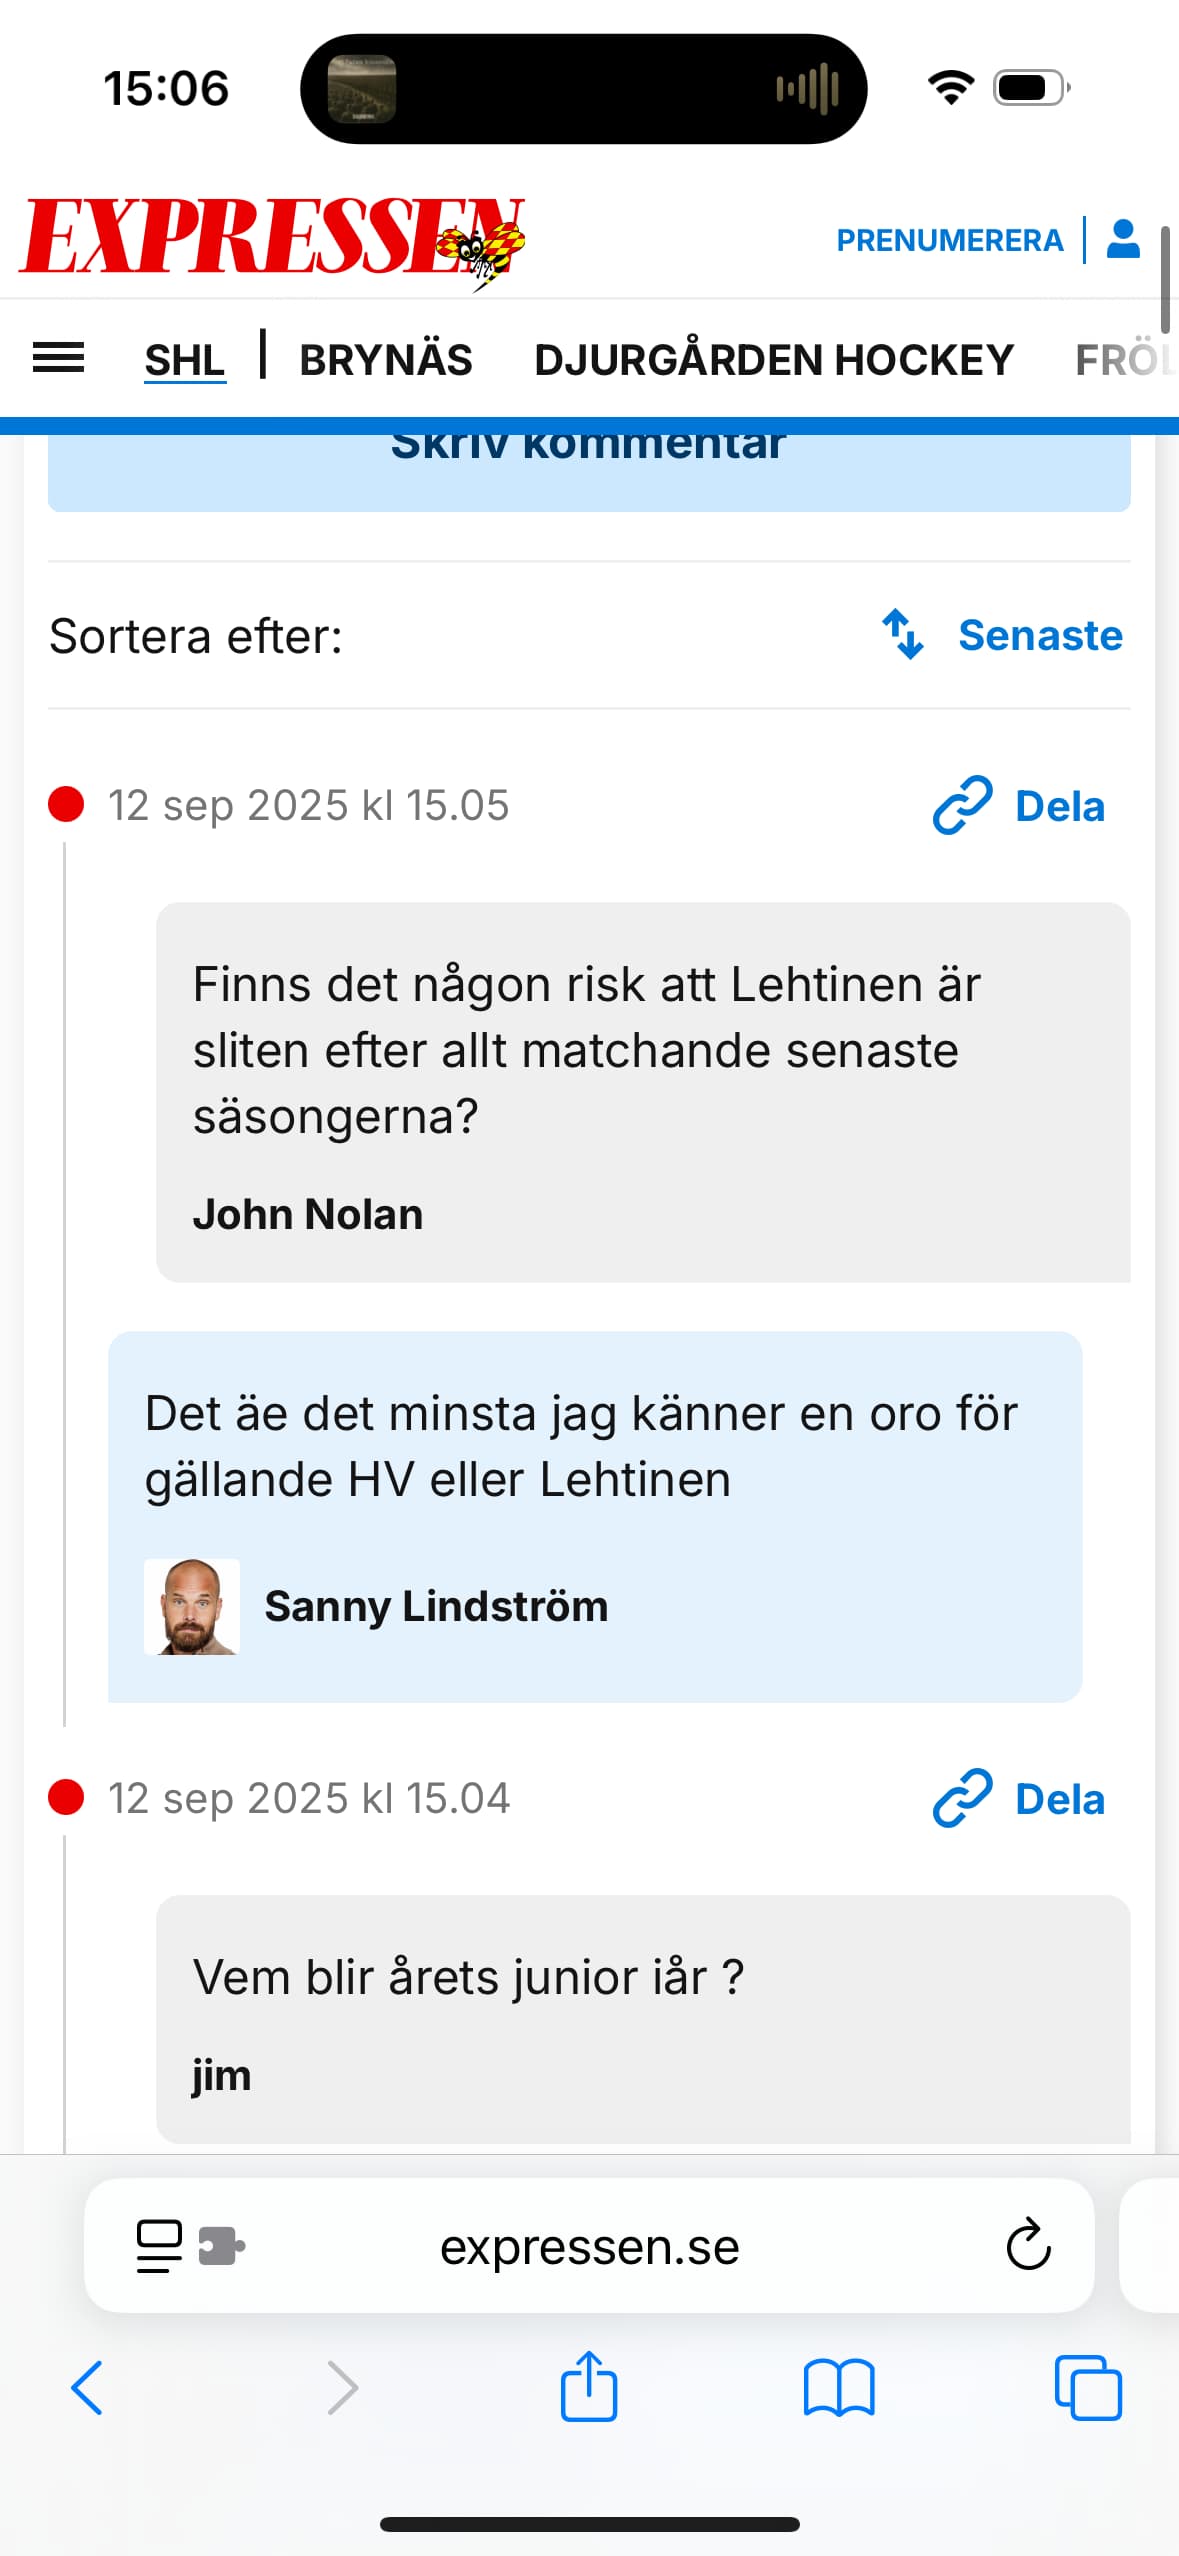This screenshot has height=2556, width=1179.
Task: Tap the now-playing thumbnail in Dynamic Island
Action: pyautogui.click(x=362, y=89)
